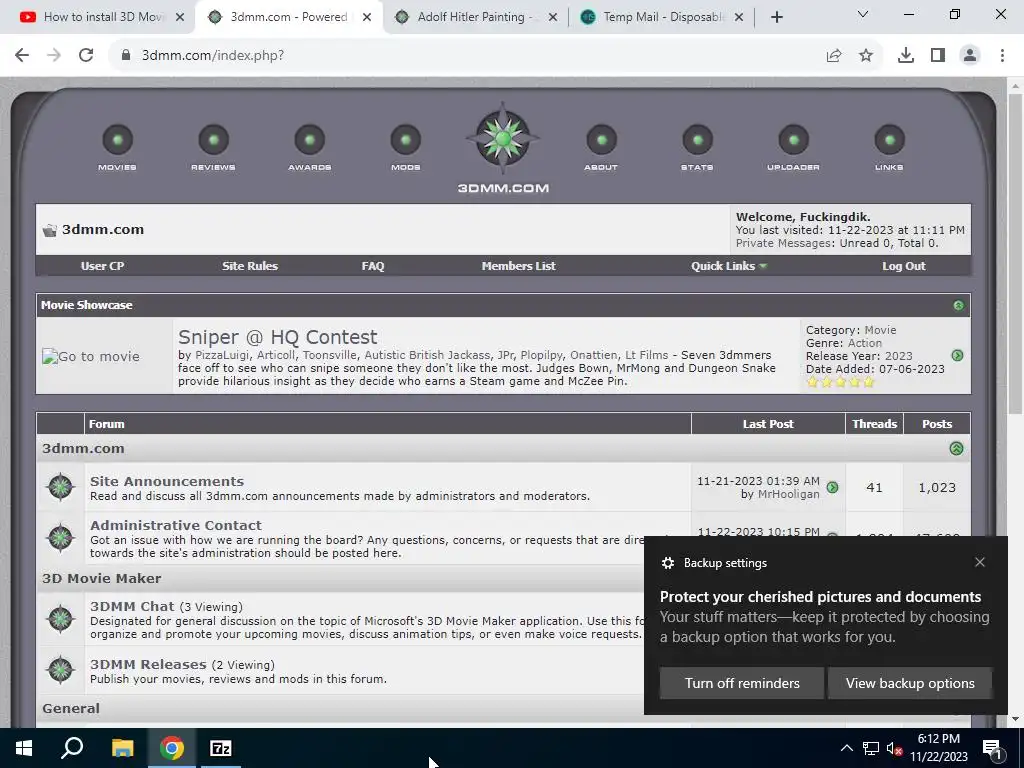This screenshot has height=768, width=1024.
Task: Close the 3dmm.com browser tab
Action: (367, 17)
